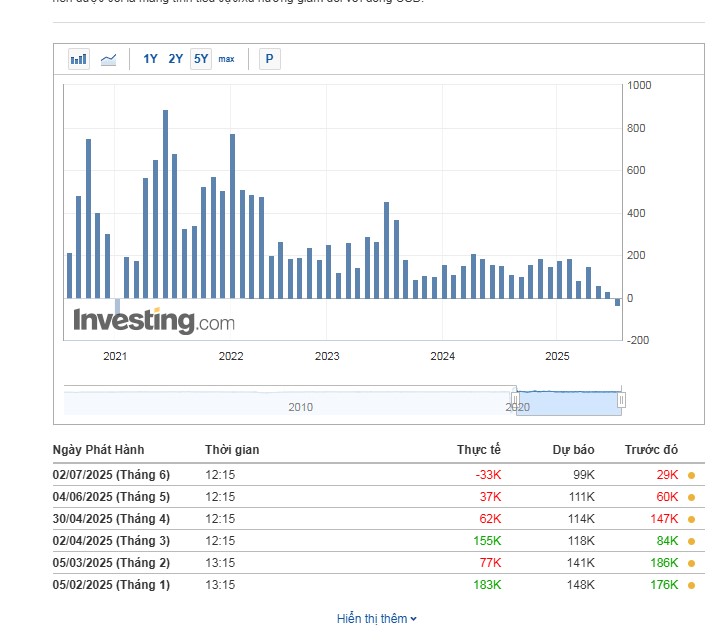Click the actual value 155K
Image resolution: width=720 pixels, height=643 pixels.
(487, 541)
